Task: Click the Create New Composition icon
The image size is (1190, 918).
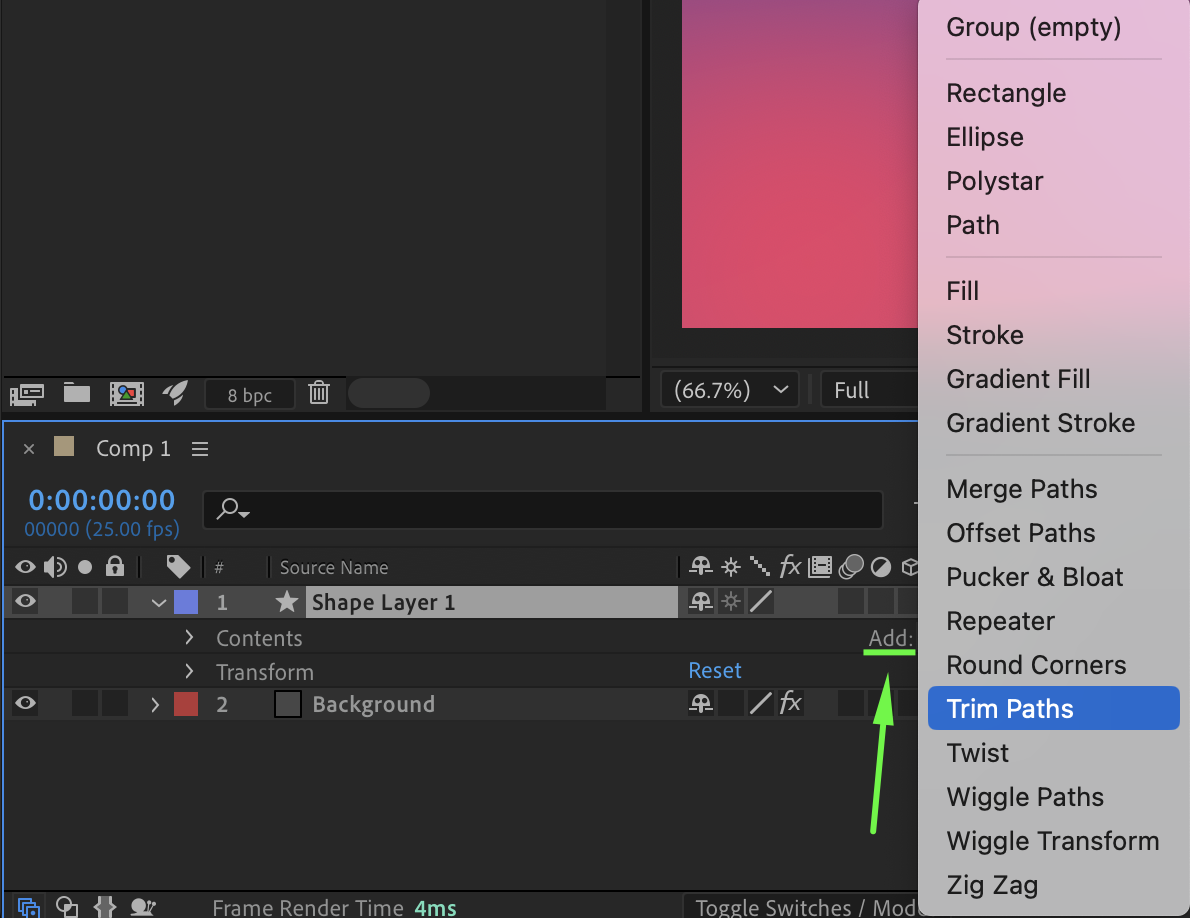Action: 127,393
